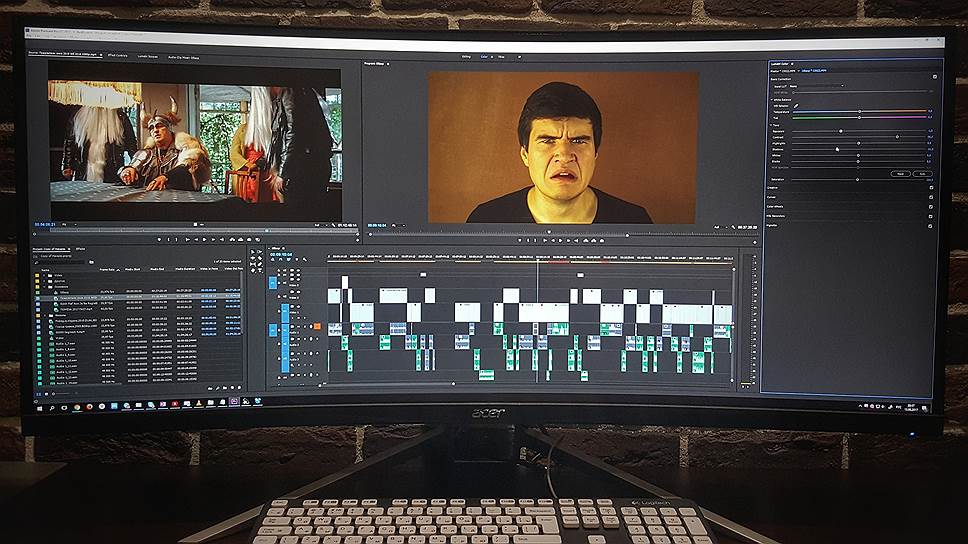This screenshot has height=544, width=968.
Task: Toggle the Basic Correction section checkbox
Action: click(934, 77)
